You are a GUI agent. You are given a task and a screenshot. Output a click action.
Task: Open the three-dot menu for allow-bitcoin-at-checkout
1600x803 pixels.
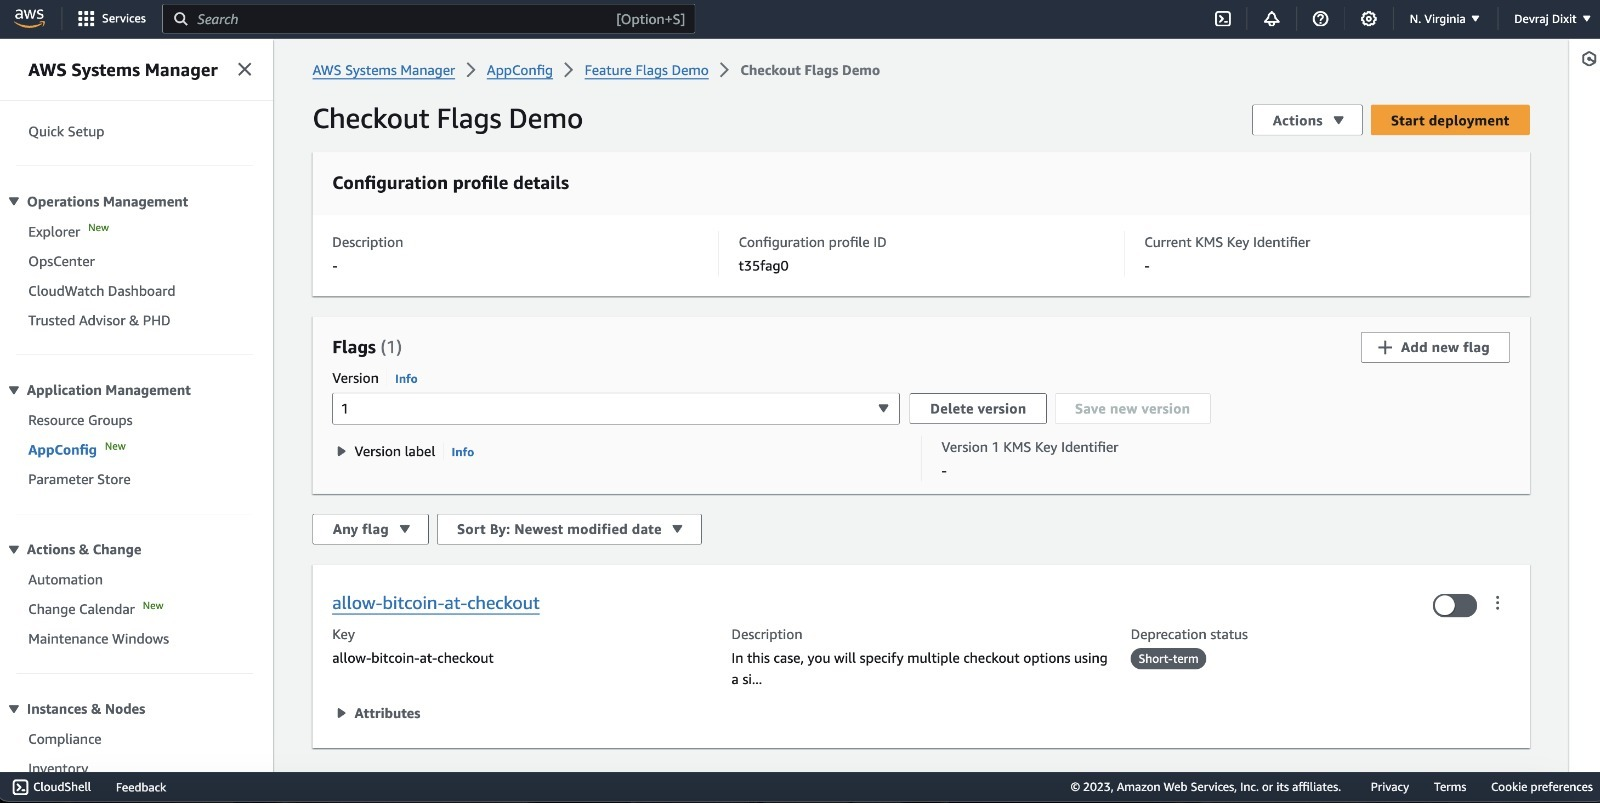[x=1497, y=603]
